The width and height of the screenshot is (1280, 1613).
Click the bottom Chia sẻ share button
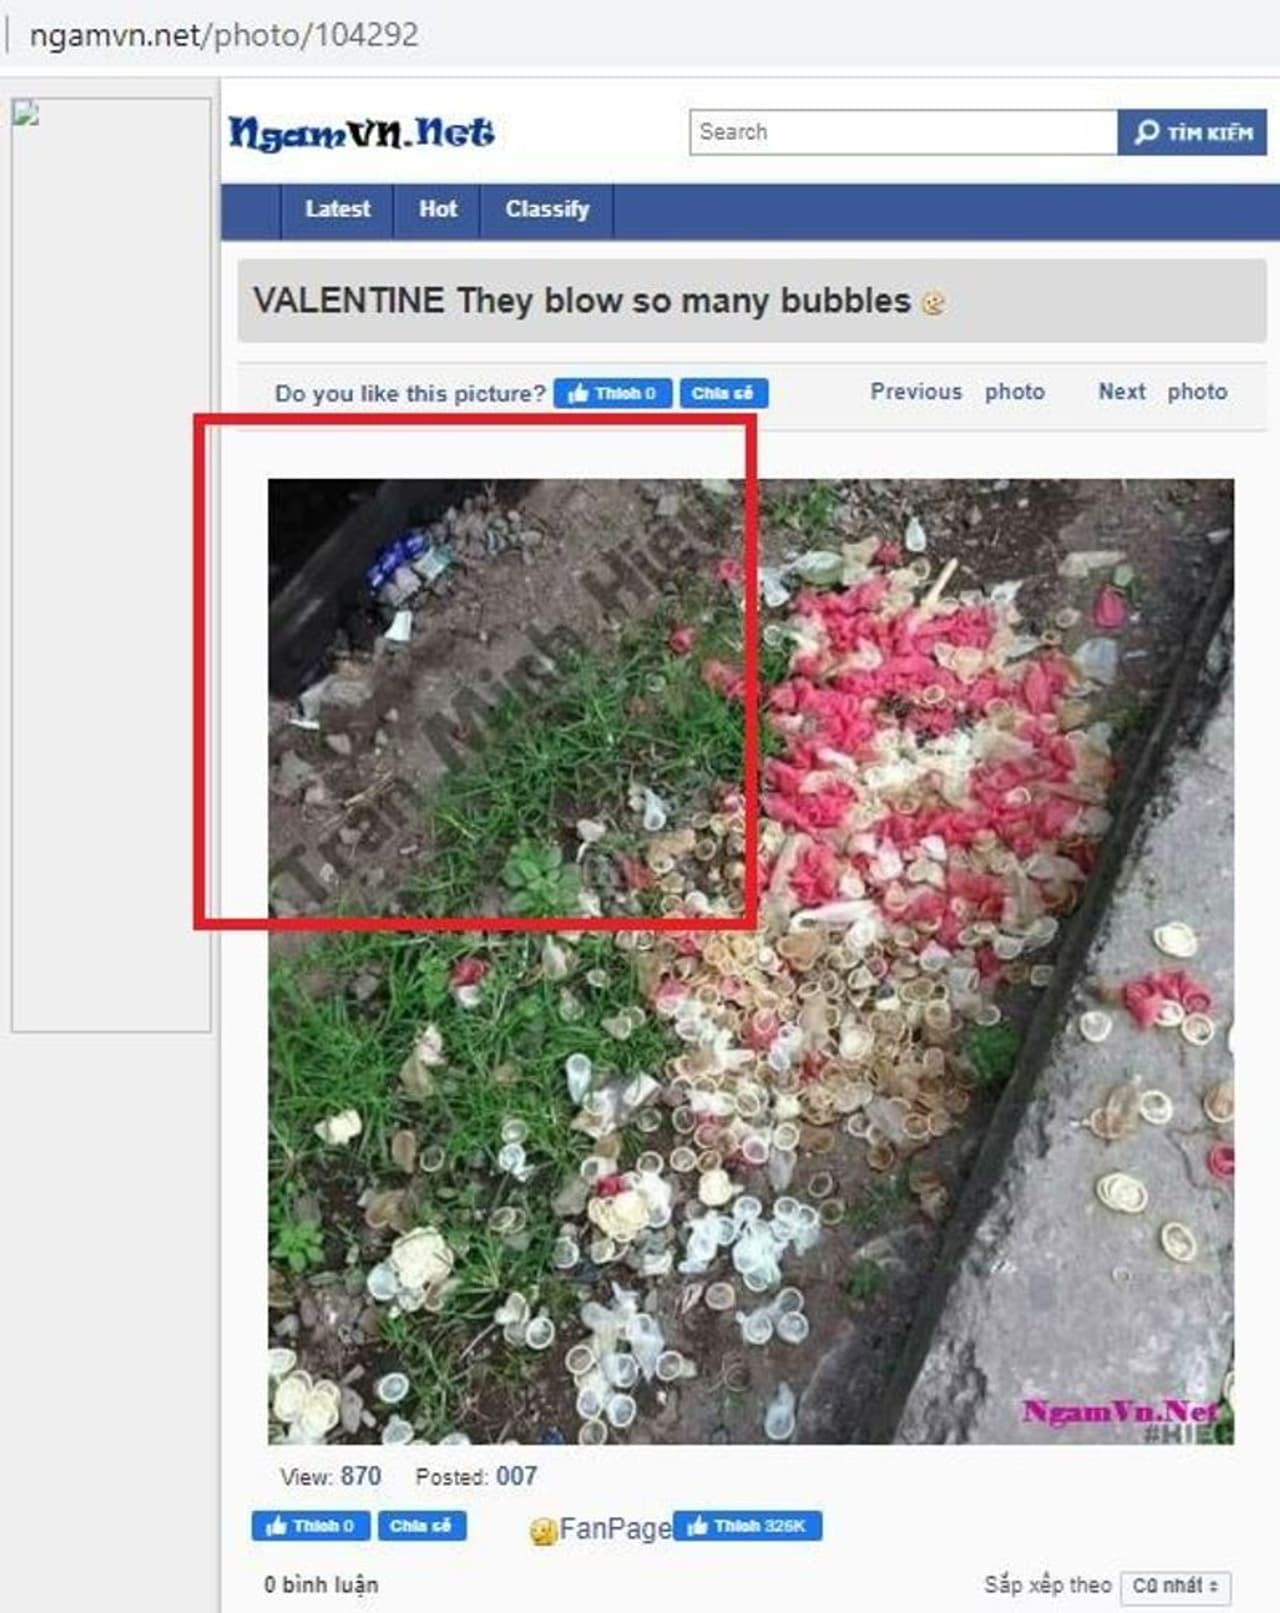coord(421,1526)
